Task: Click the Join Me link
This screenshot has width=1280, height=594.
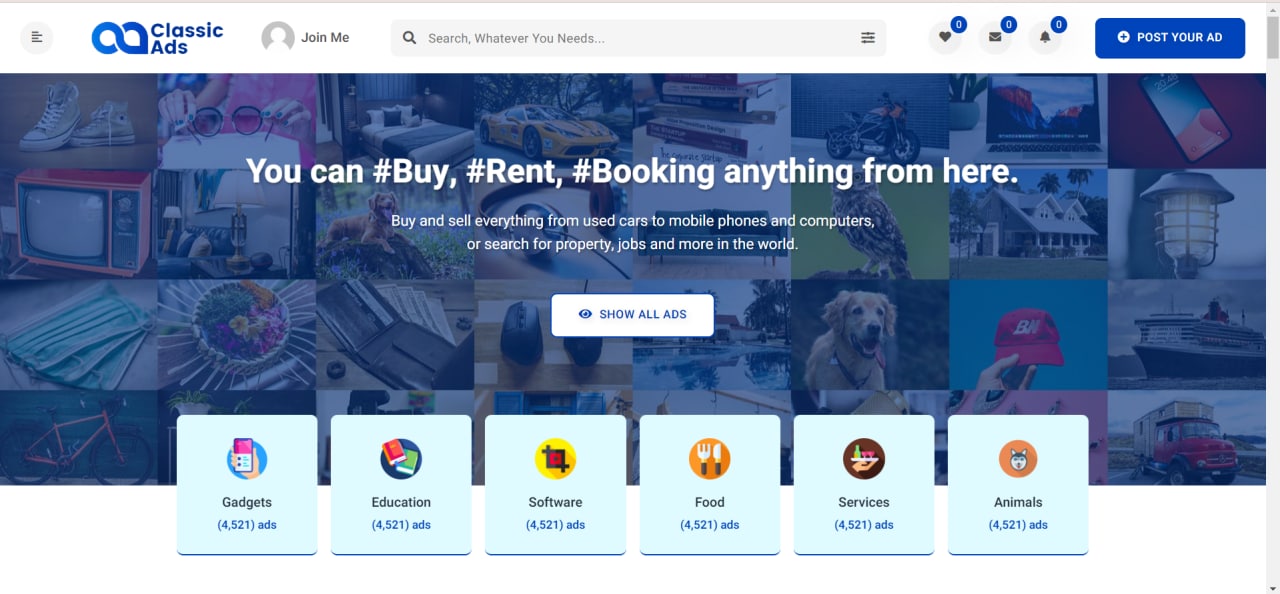Action: (x=325, y=38)
